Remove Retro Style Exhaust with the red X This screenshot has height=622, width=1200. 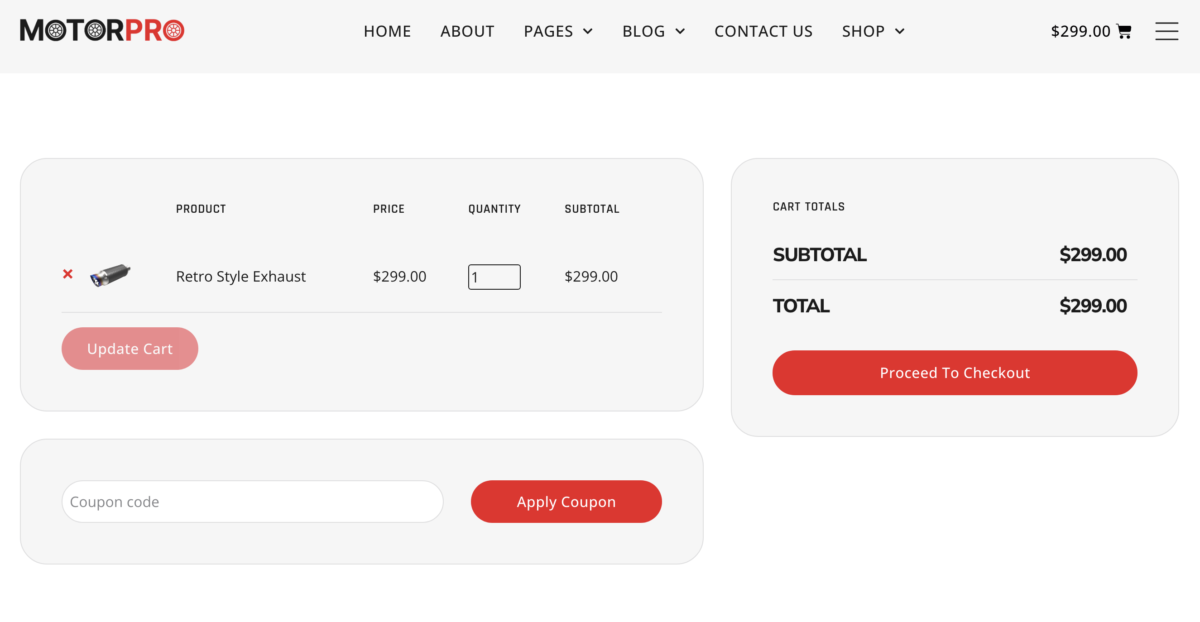(67, 274)
